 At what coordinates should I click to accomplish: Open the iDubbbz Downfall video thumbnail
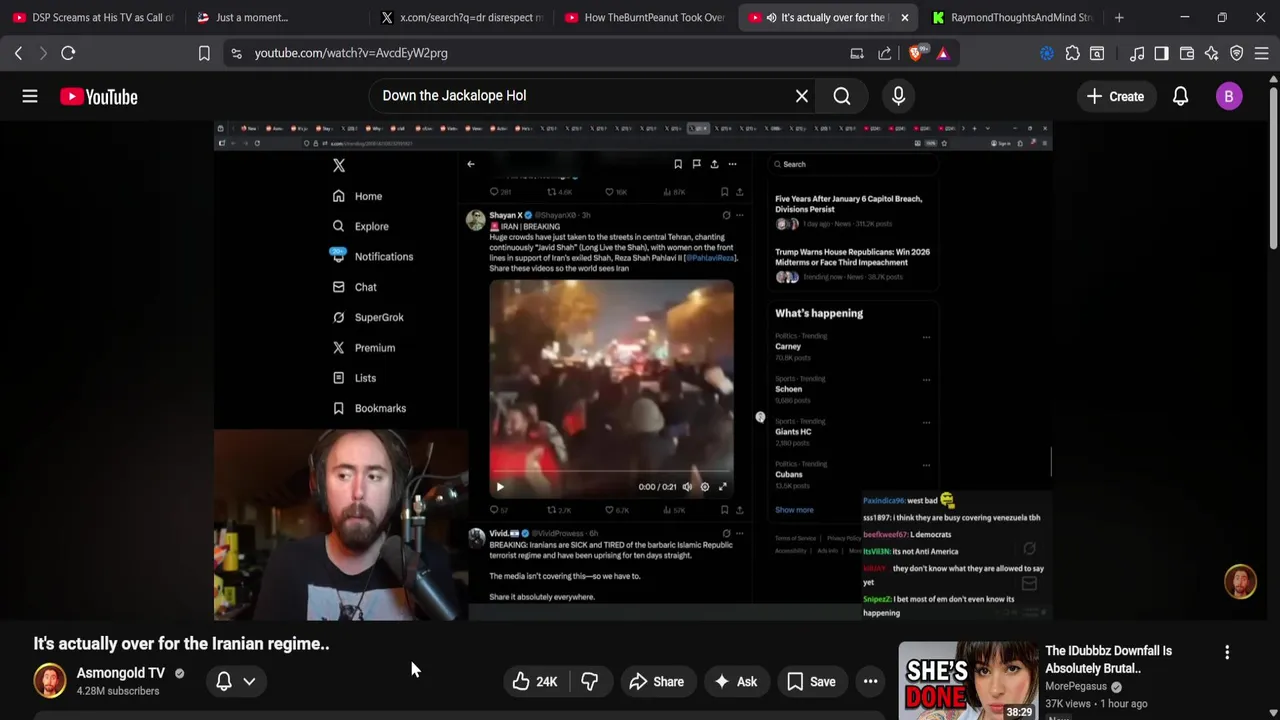tap(967, 681)
